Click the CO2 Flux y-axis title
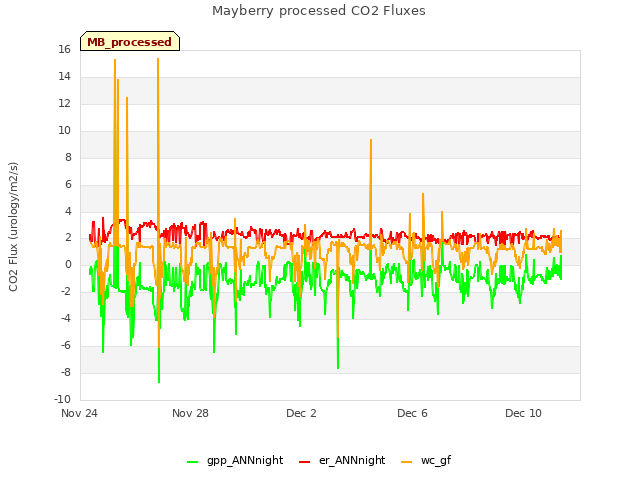 [x=13, y=227]
